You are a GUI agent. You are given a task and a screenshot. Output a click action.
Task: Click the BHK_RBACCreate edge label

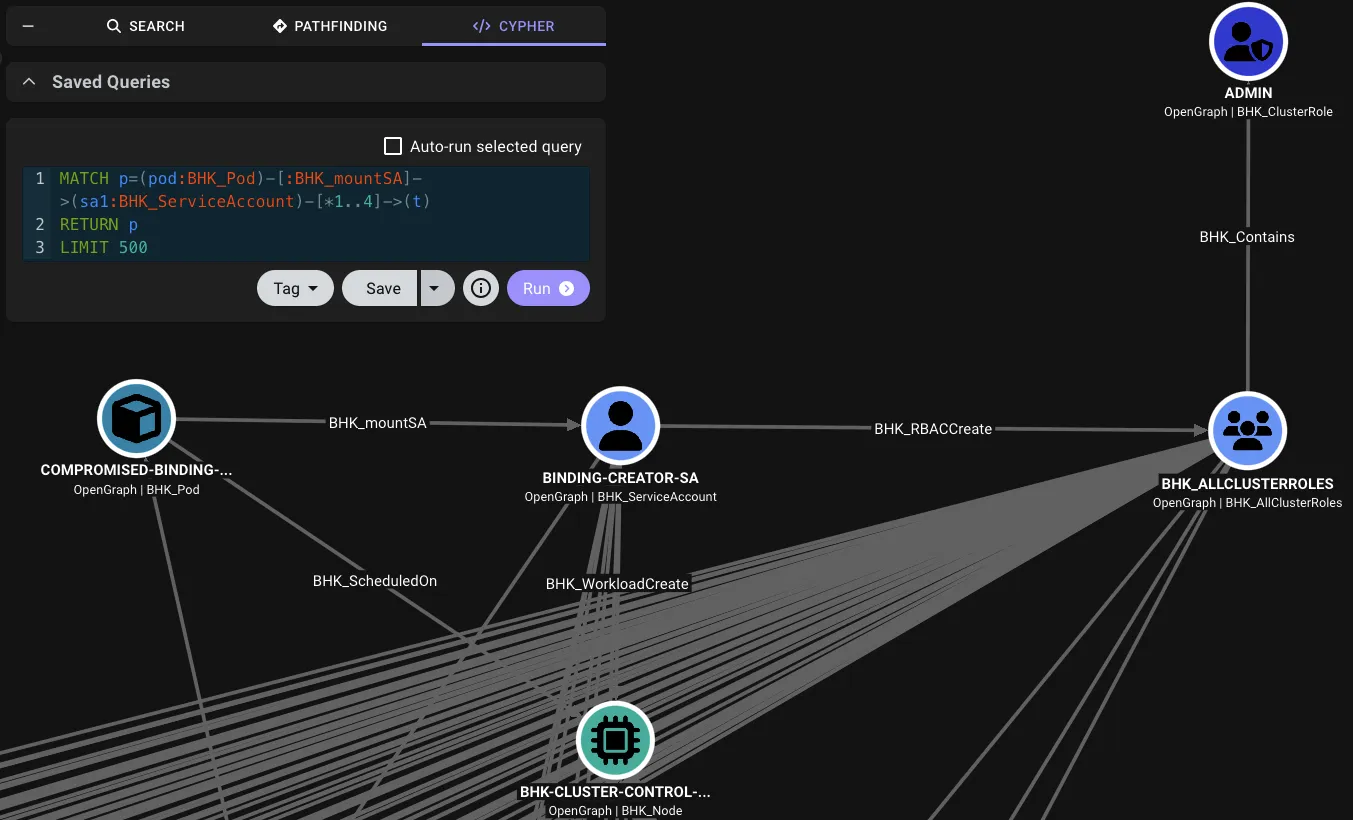pyautogui.click(x=933, y=428)
